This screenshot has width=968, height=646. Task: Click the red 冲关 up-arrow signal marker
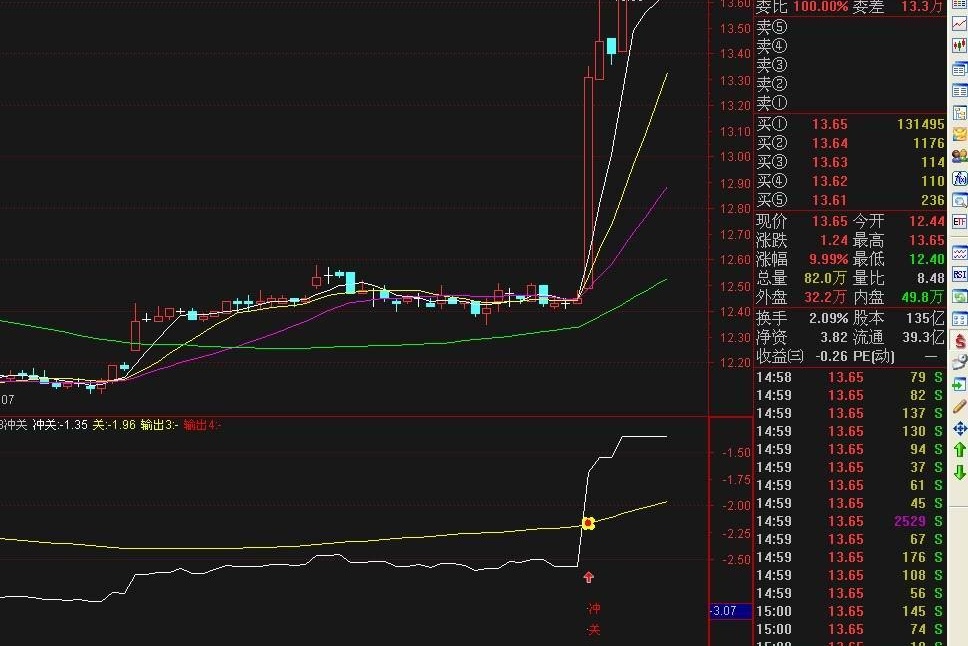(588, 577)
